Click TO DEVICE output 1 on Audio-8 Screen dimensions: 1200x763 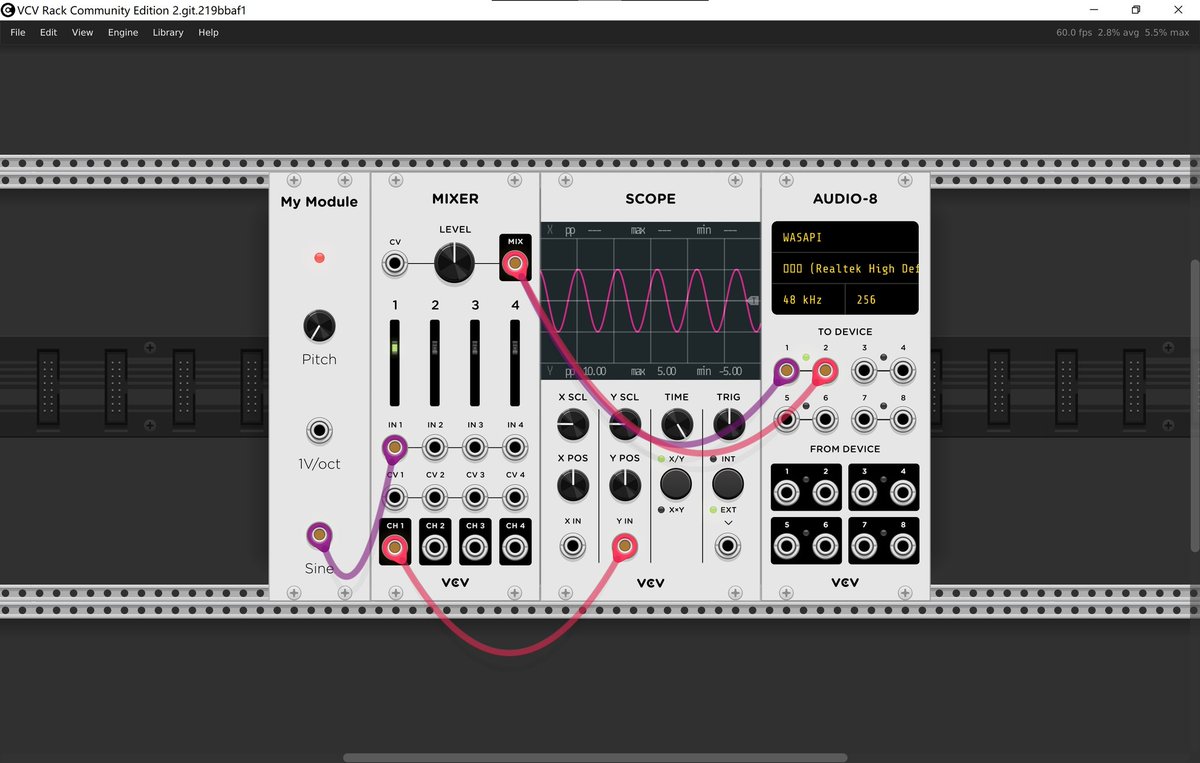point(786,370)
